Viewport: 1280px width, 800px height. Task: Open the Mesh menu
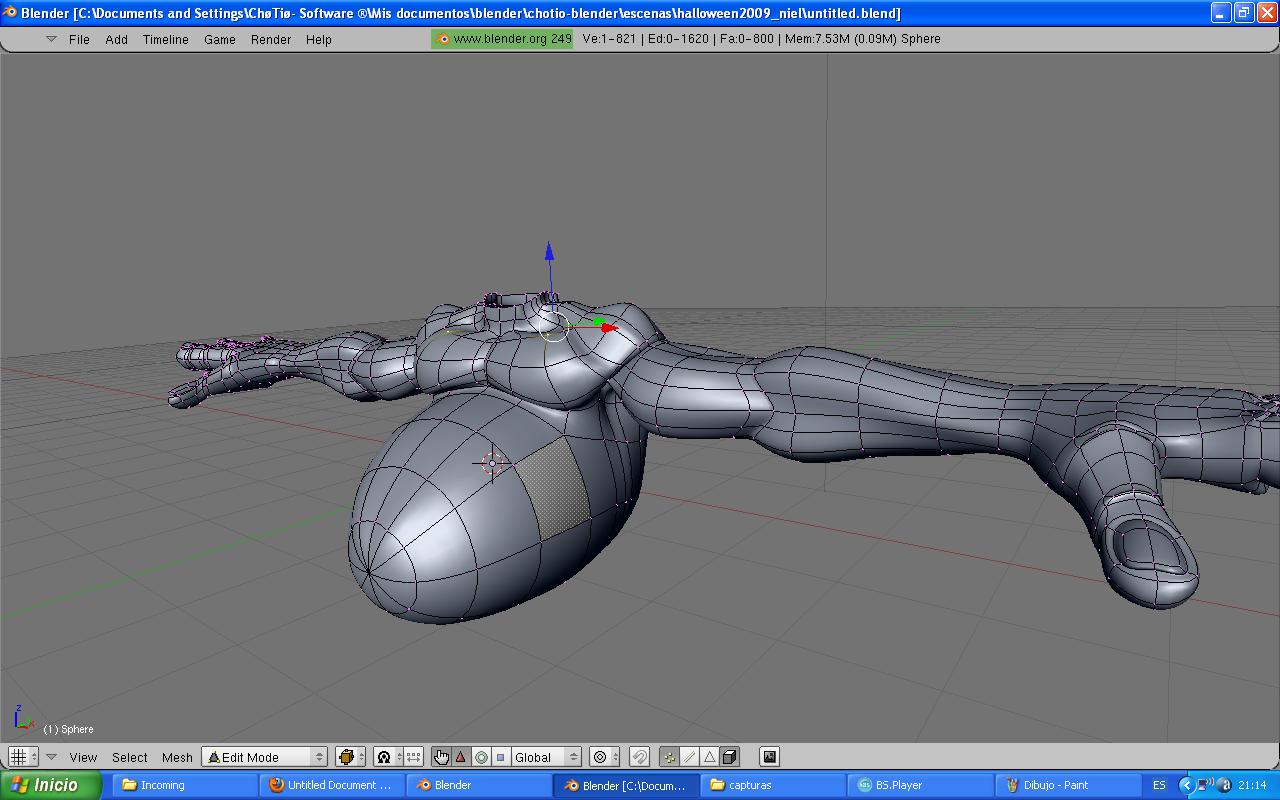tap(177, 757)
